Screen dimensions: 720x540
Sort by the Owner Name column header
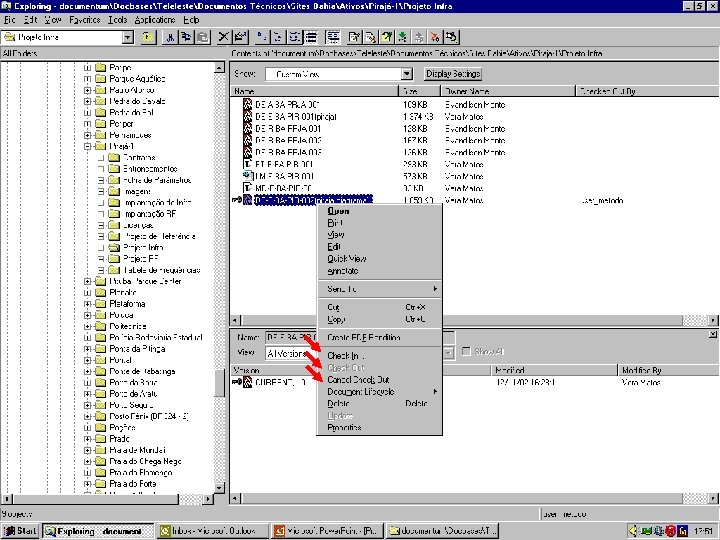pos(508,91)
